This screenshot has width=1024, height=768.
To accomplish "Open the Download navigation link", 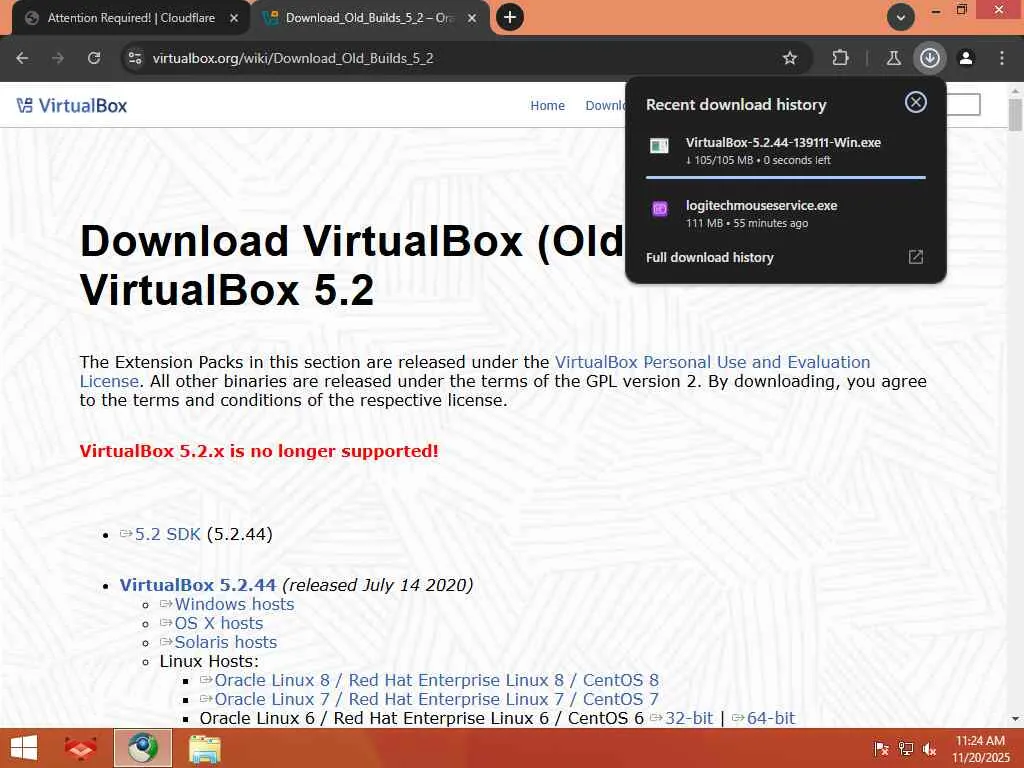I will [605, 105].
